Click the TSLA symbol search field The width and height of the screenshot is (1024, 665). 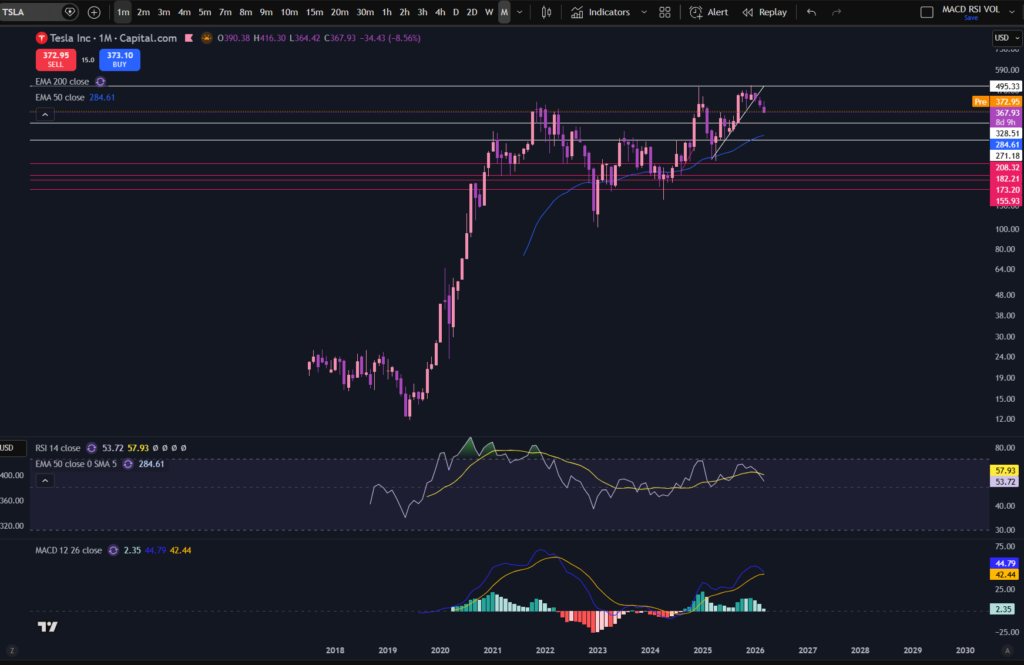(30, 12)
